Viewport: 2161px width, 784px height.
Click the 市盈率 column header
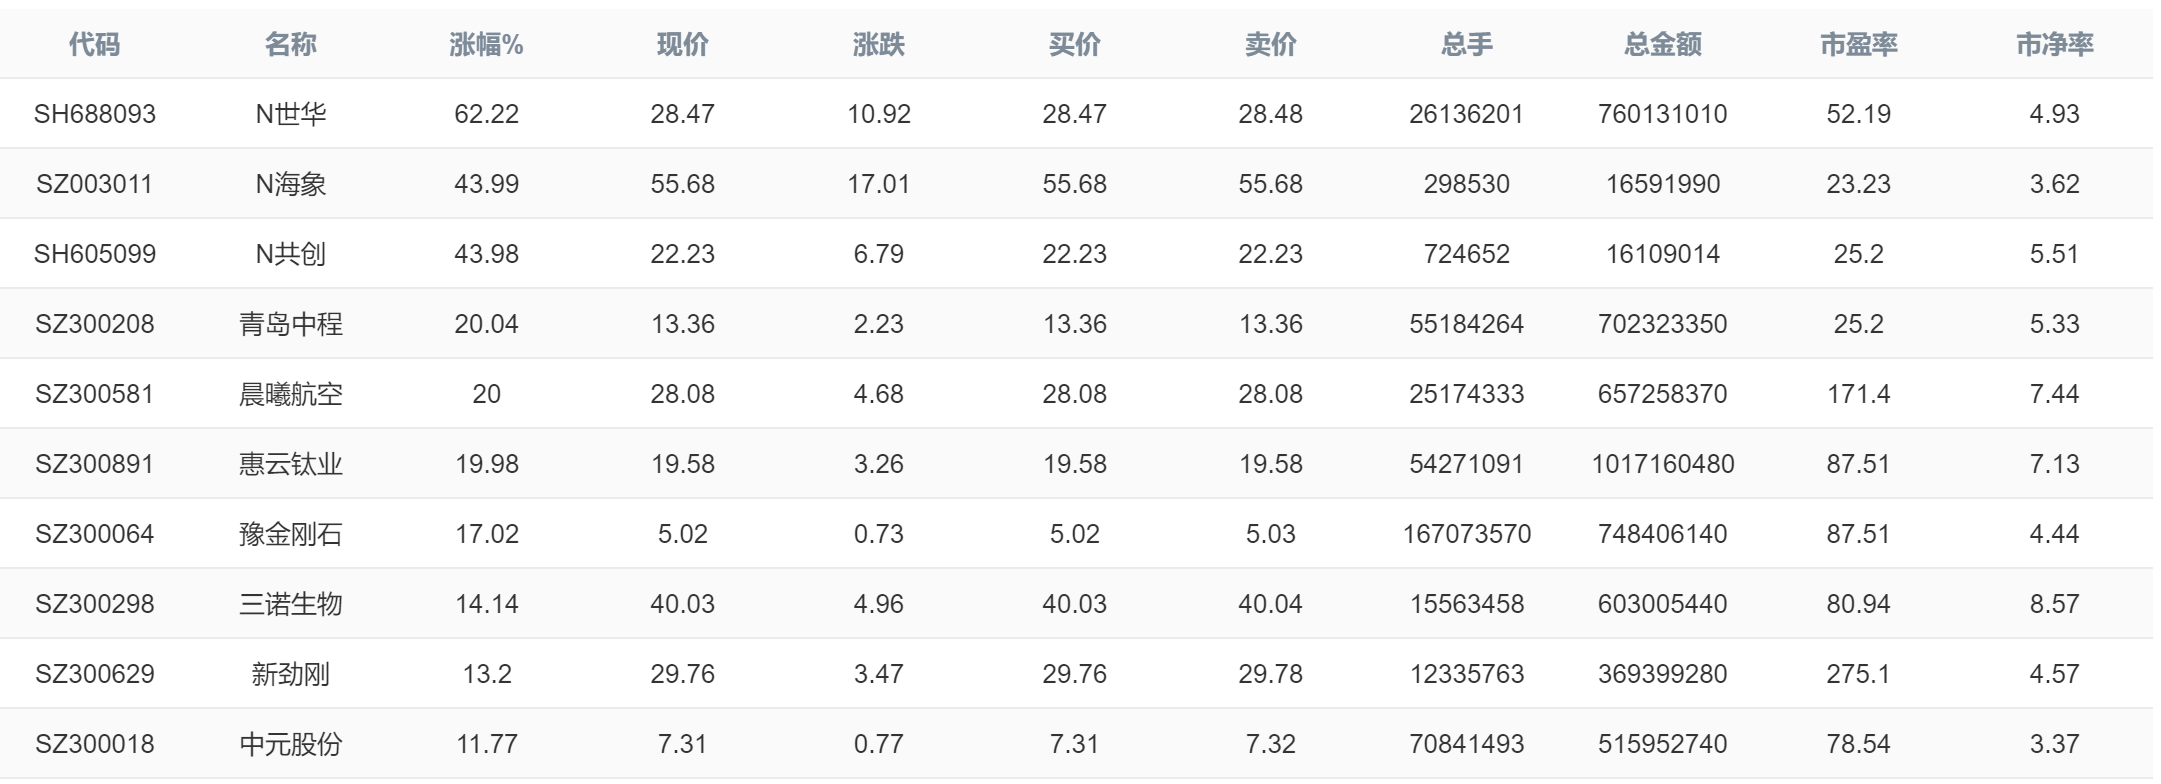[x=1858, y=44]
